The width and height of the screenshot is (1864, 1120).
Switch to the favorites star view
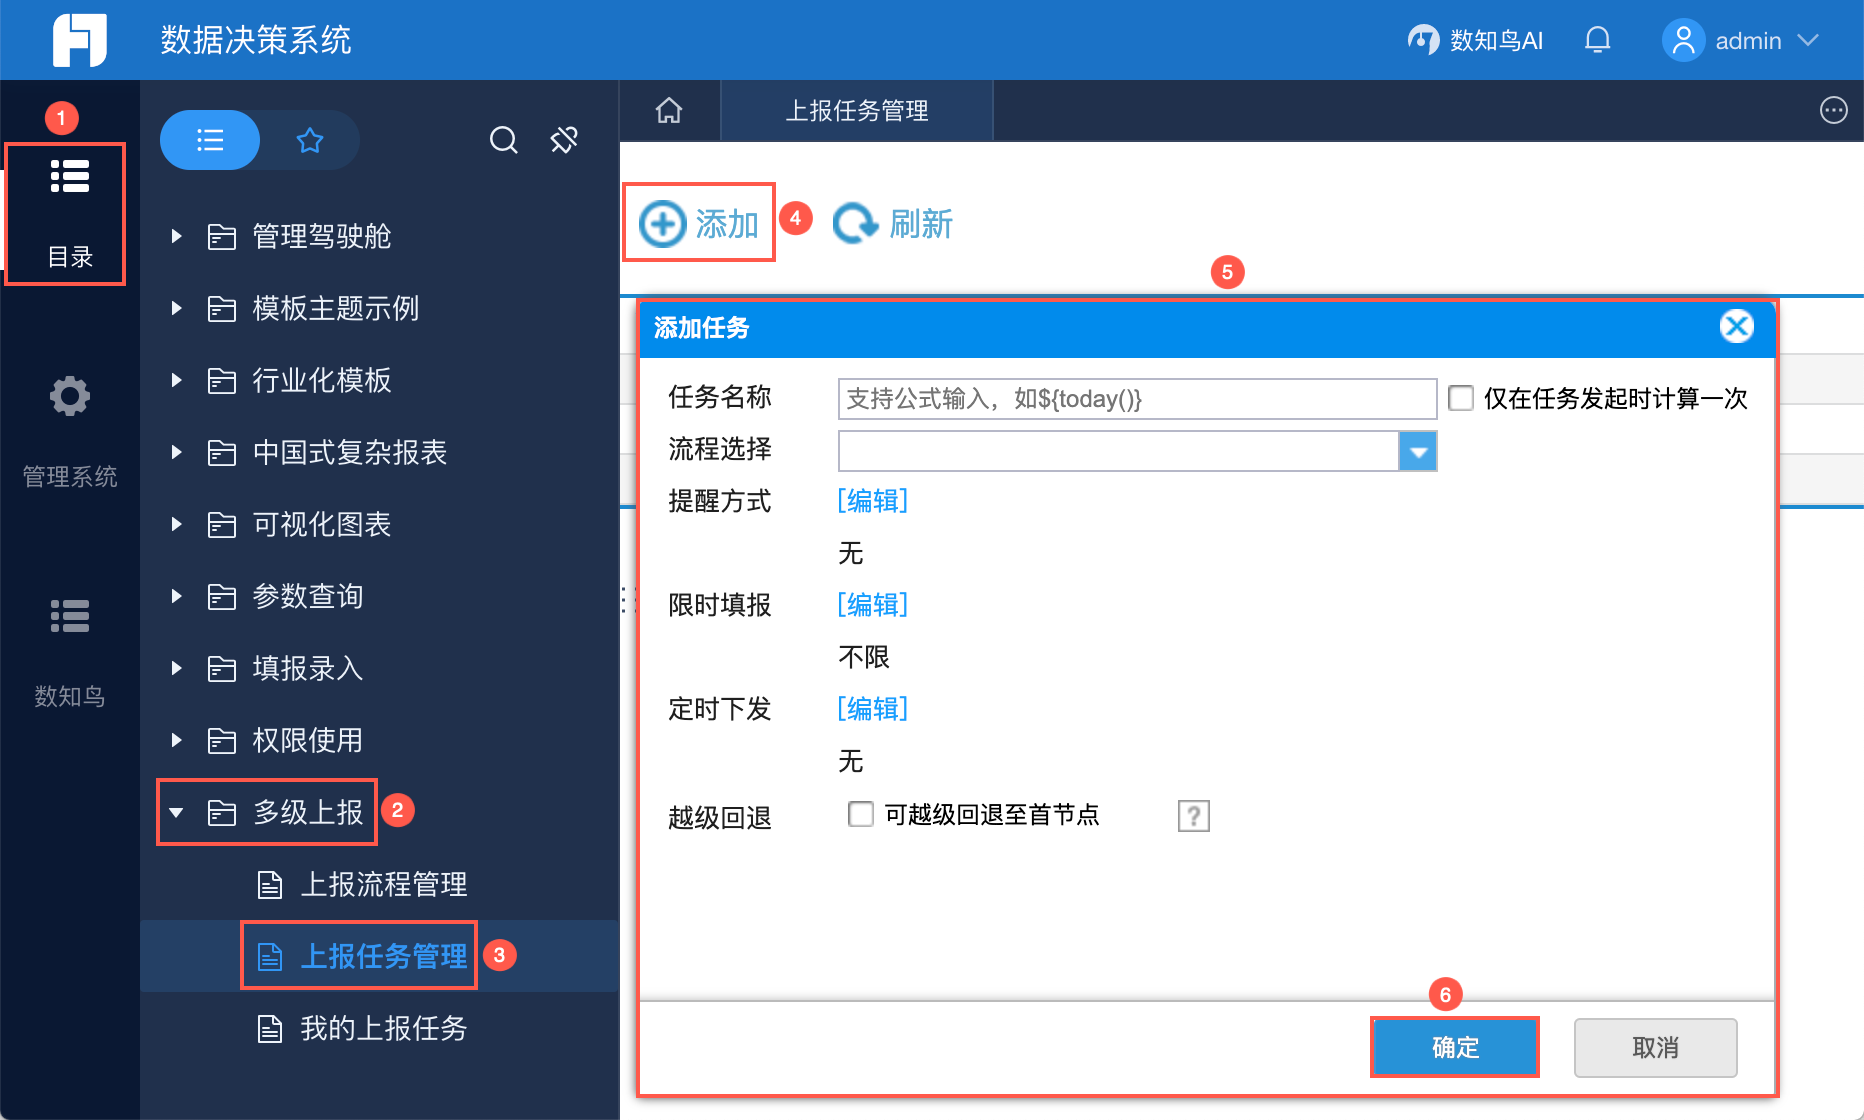pyautogui.click(x=310, y=140)
